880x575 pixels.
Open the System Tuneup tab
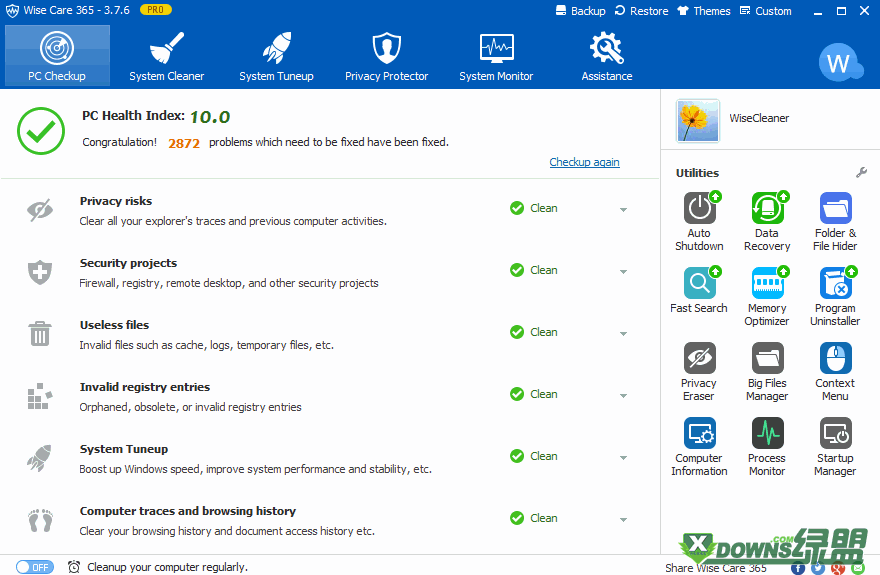(276, 56)
